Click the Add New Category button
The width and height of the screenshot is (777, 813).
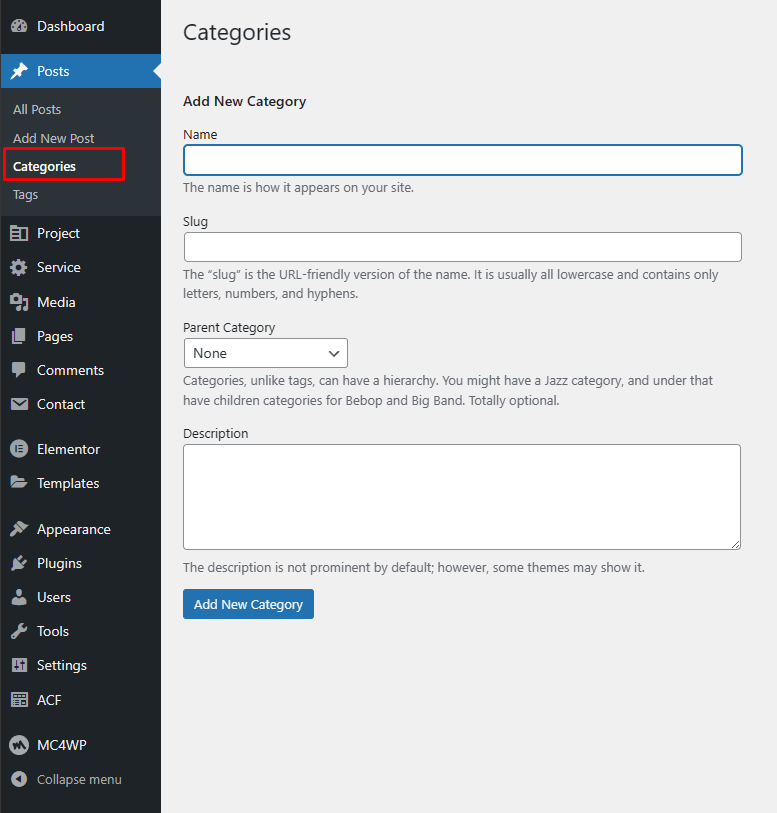248,604
